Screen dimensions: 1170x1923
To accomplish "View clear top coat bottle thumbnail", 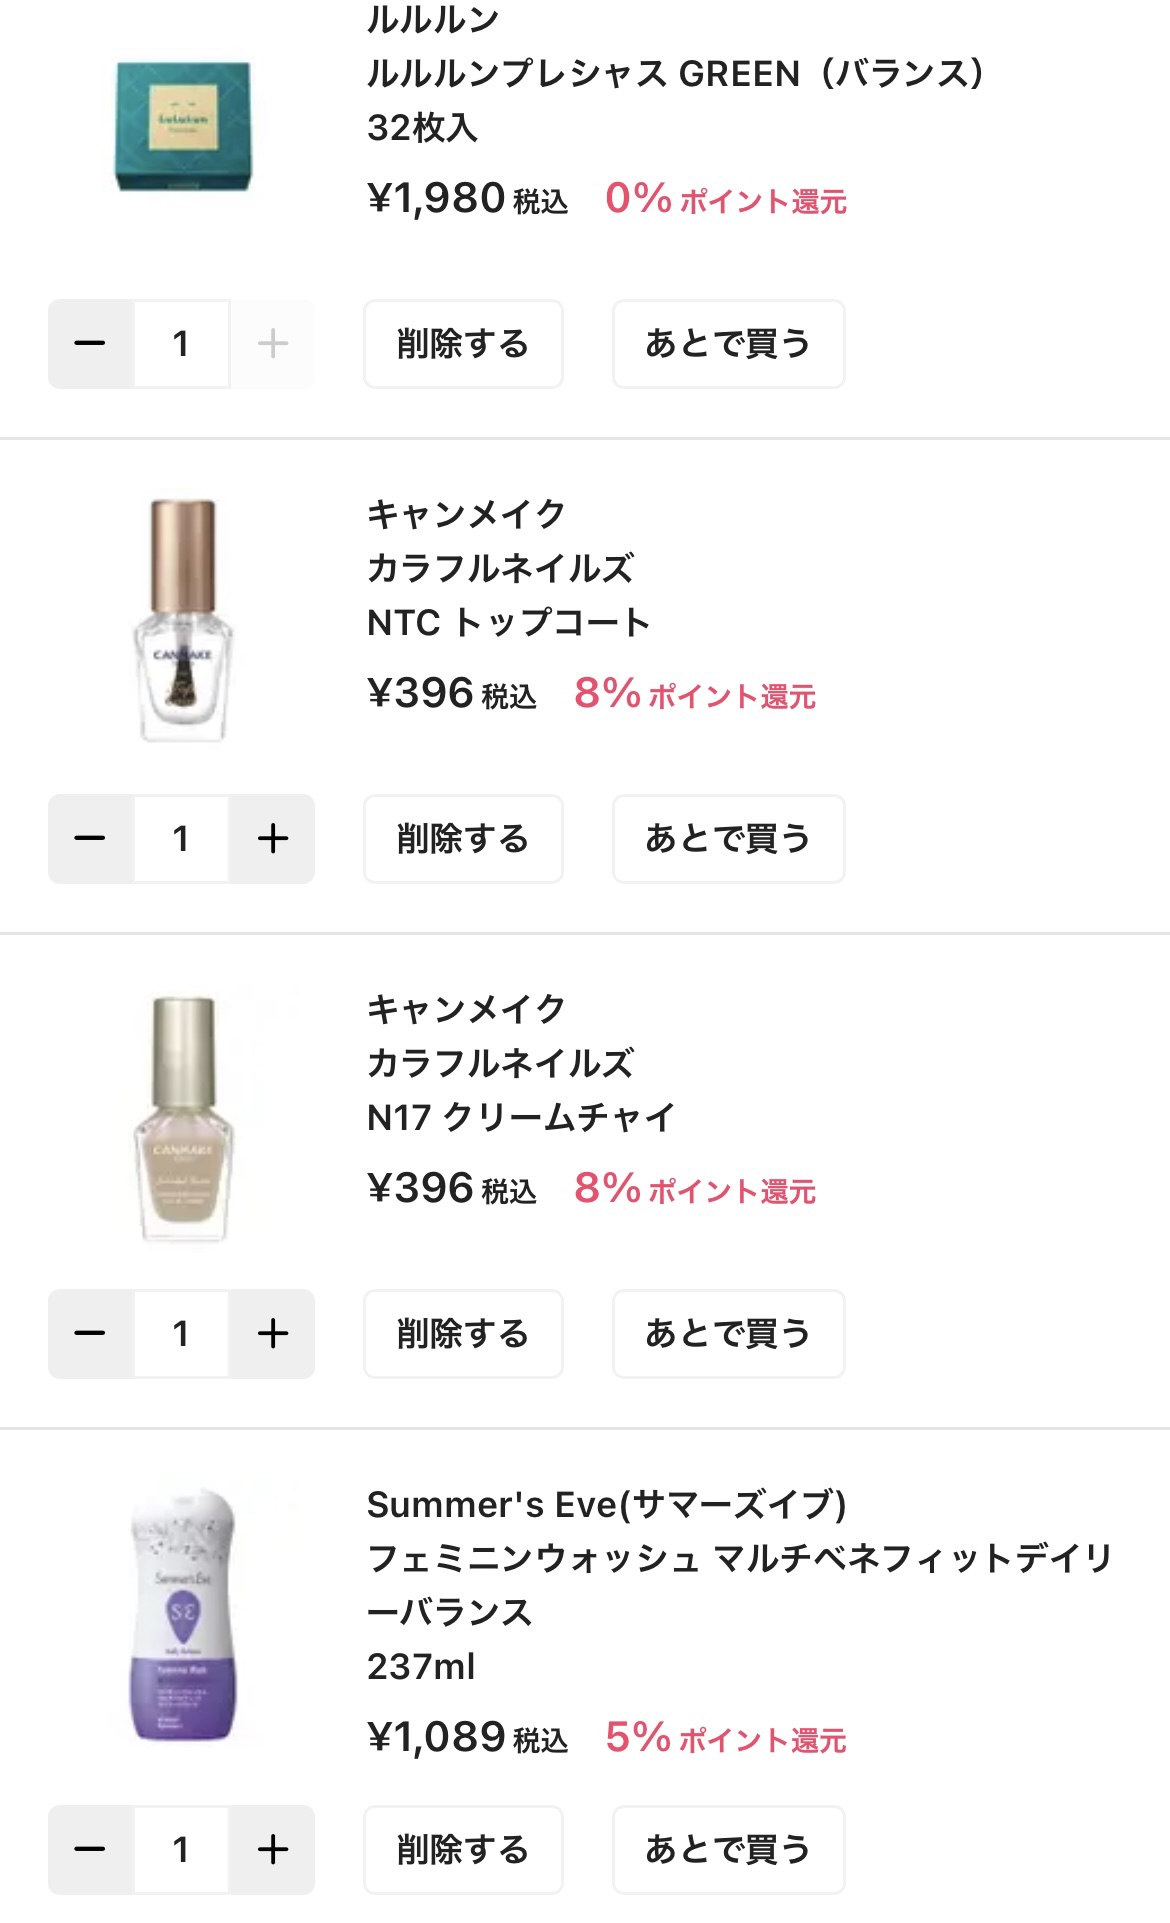I will [x=183, y=620].
